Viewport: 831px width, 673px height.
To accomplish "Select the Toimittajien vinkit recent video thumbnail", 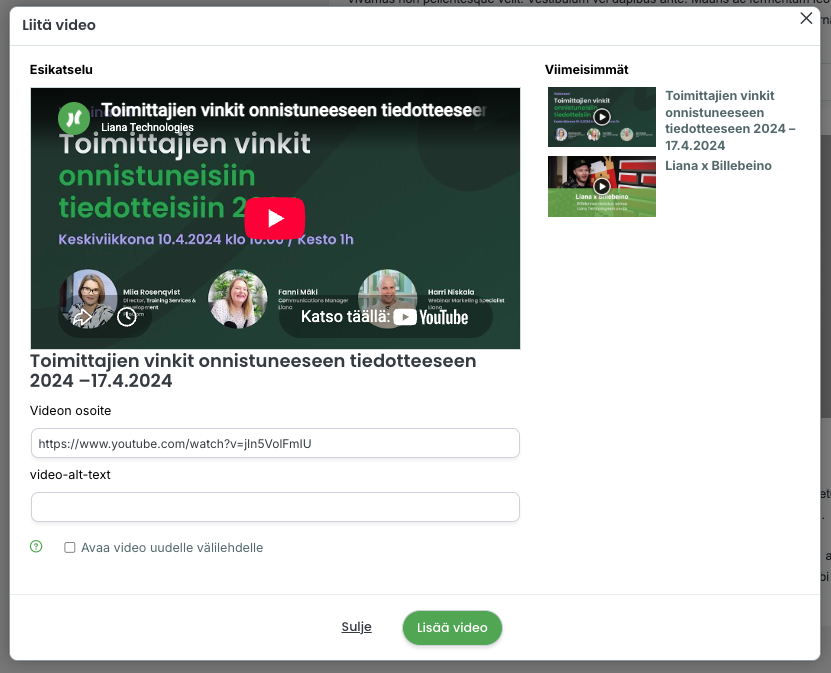I will tap(602, 117).
